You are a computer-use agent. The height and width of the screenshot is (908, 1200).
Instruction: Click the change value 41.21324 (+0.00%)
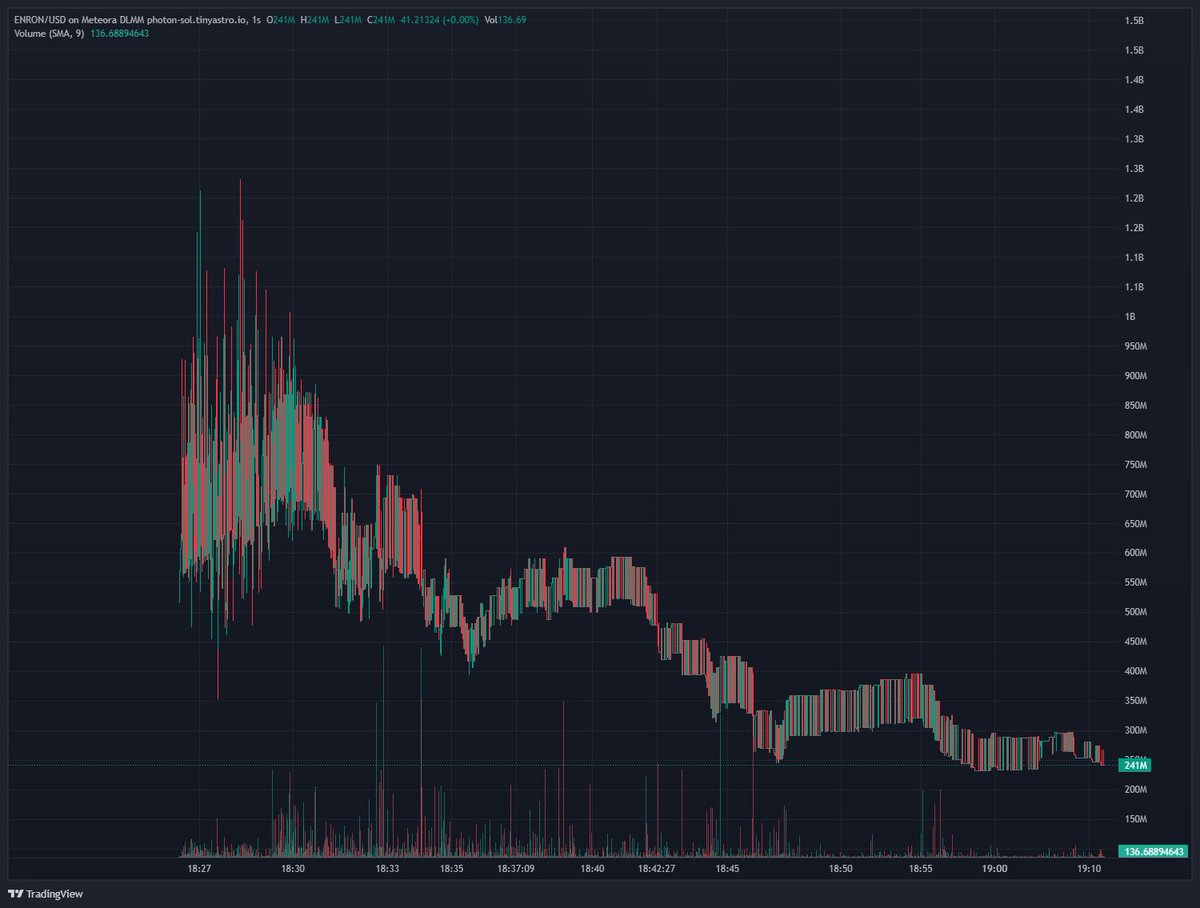tap(438, 21)
